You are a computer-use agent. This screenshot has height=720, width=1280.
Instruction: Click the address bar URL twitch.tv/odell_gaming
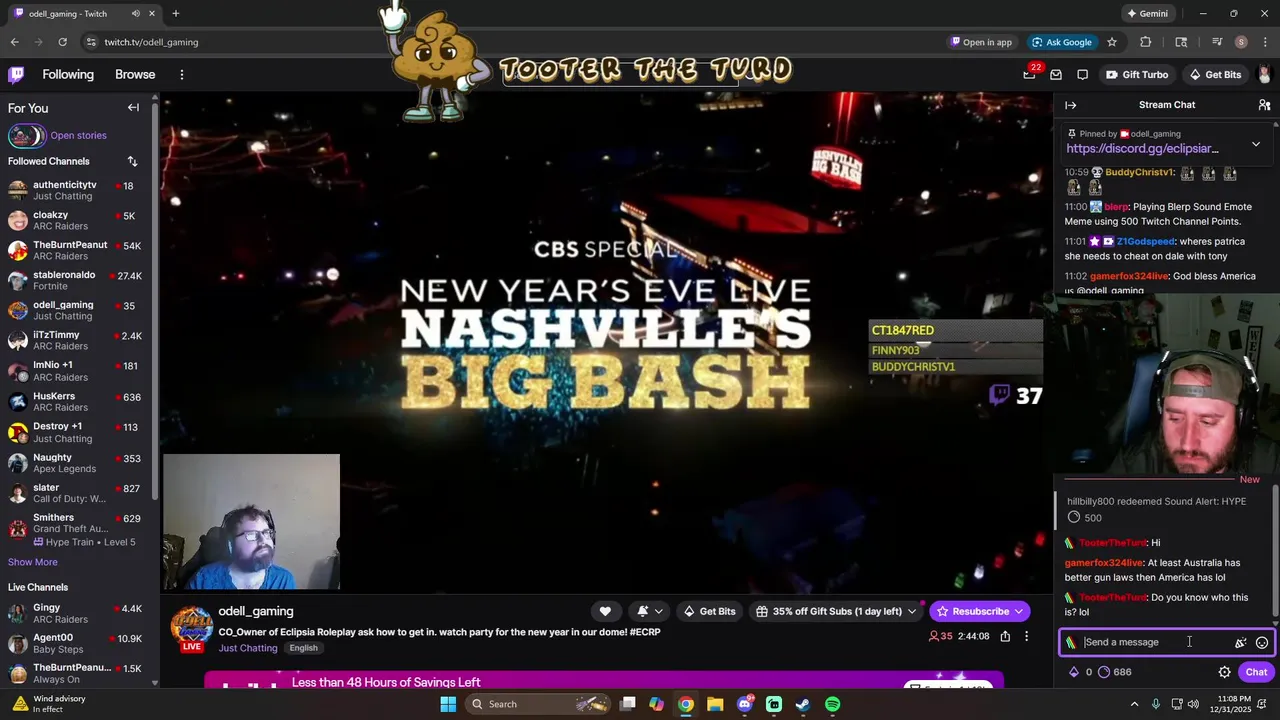click(151, 42)
